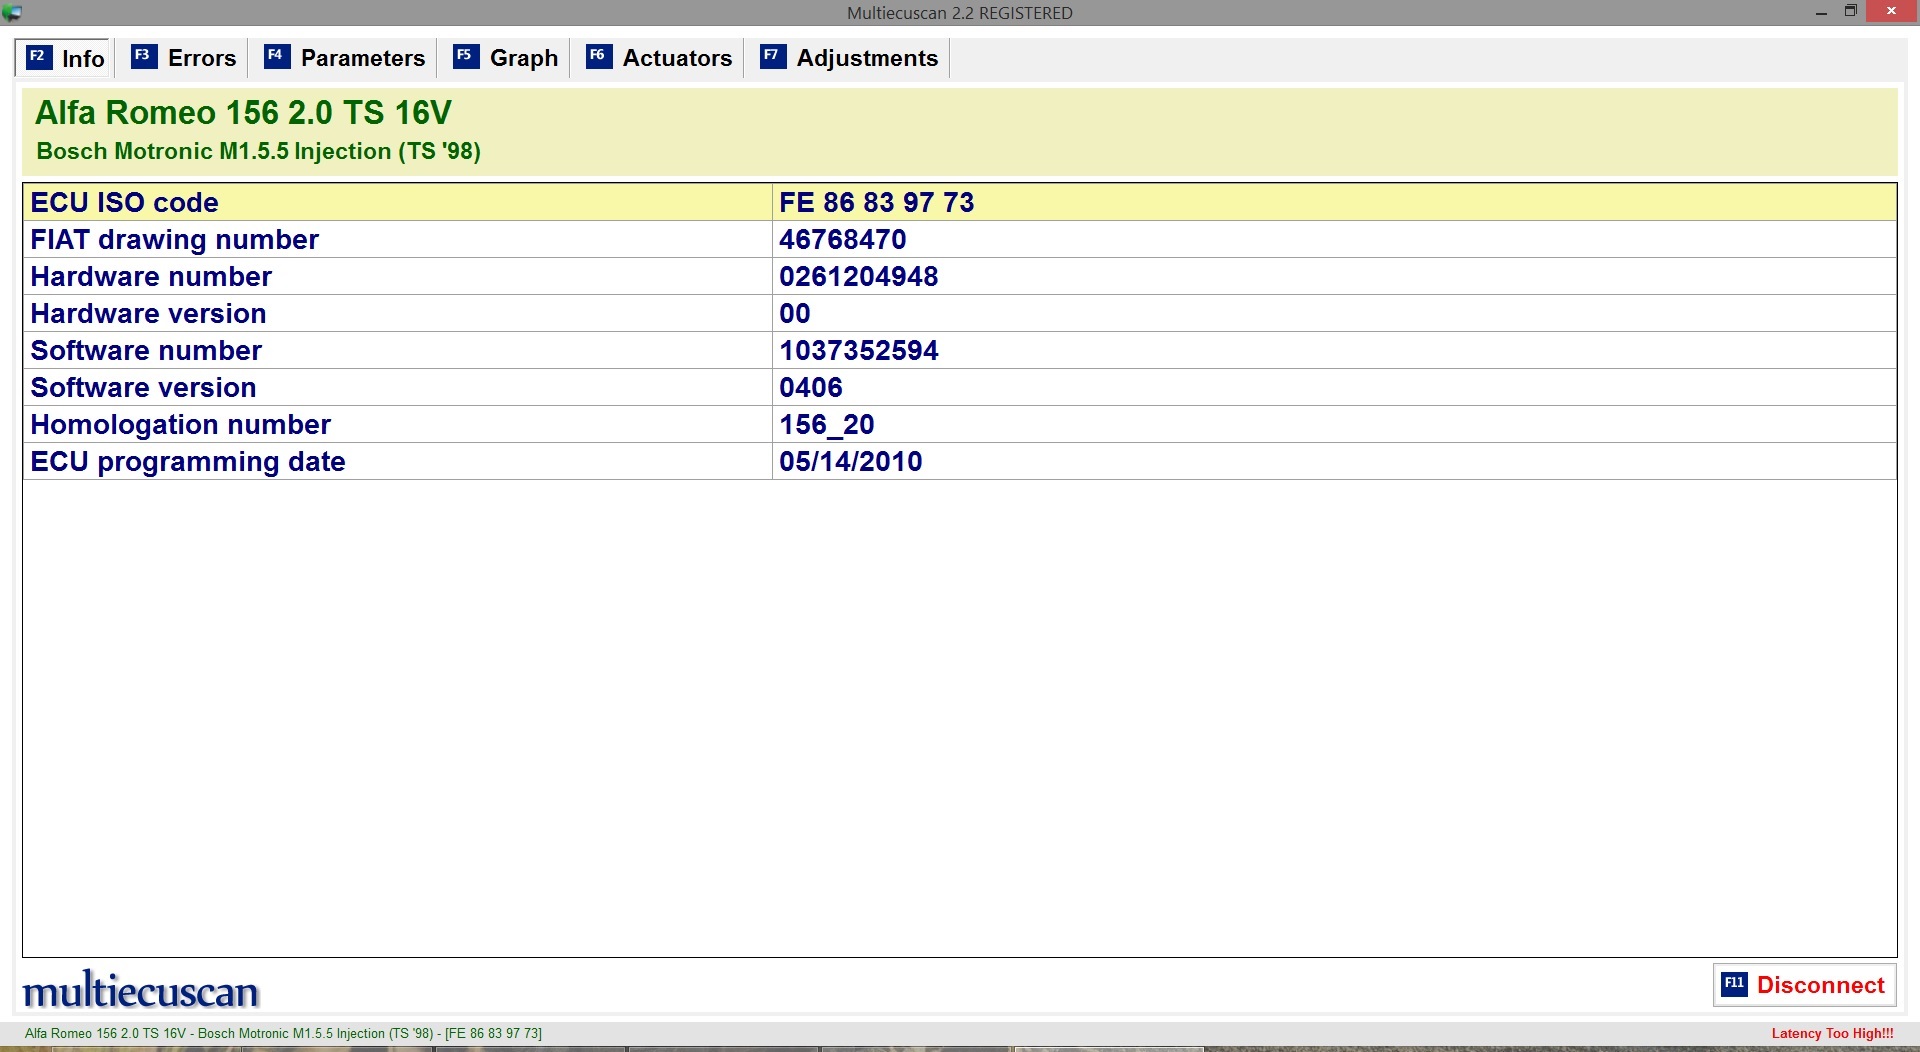This screenshot has height=1052, width=1920.
Task: Click the F2 key icon beside Info
Action: tap(38, 57)
